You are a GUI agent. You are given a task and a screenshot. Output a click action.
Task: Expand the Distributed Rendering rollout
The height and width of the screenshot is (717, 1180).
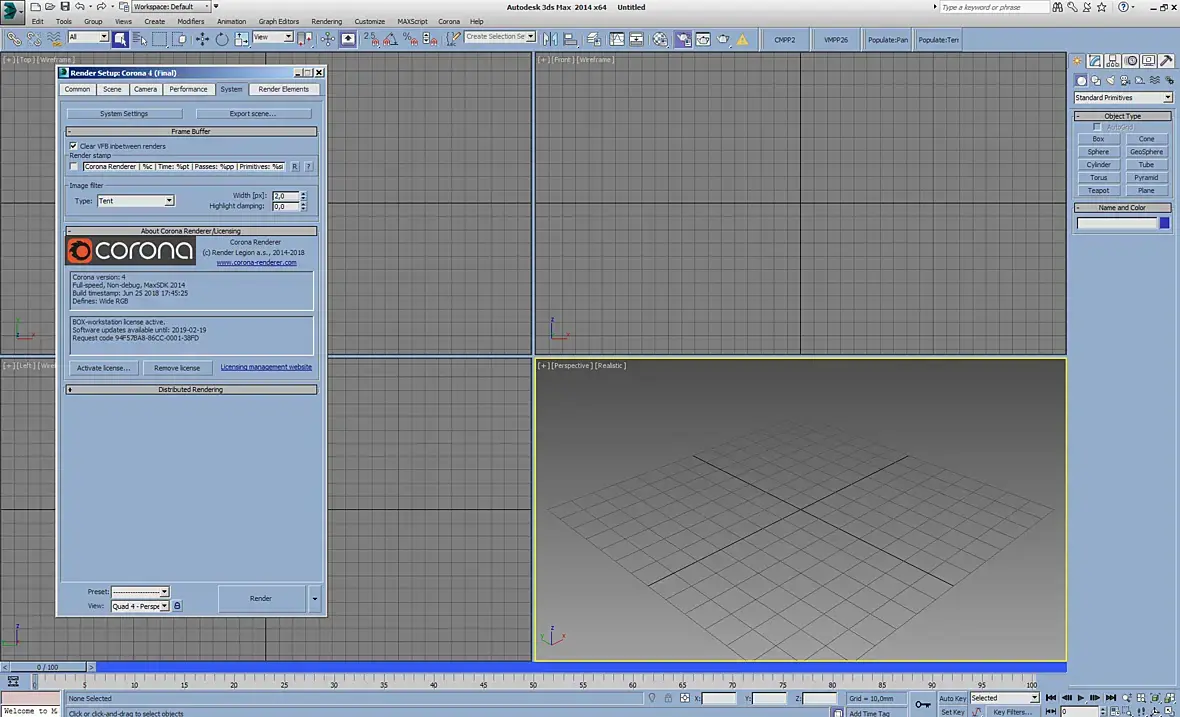click(x=191, y=389)
